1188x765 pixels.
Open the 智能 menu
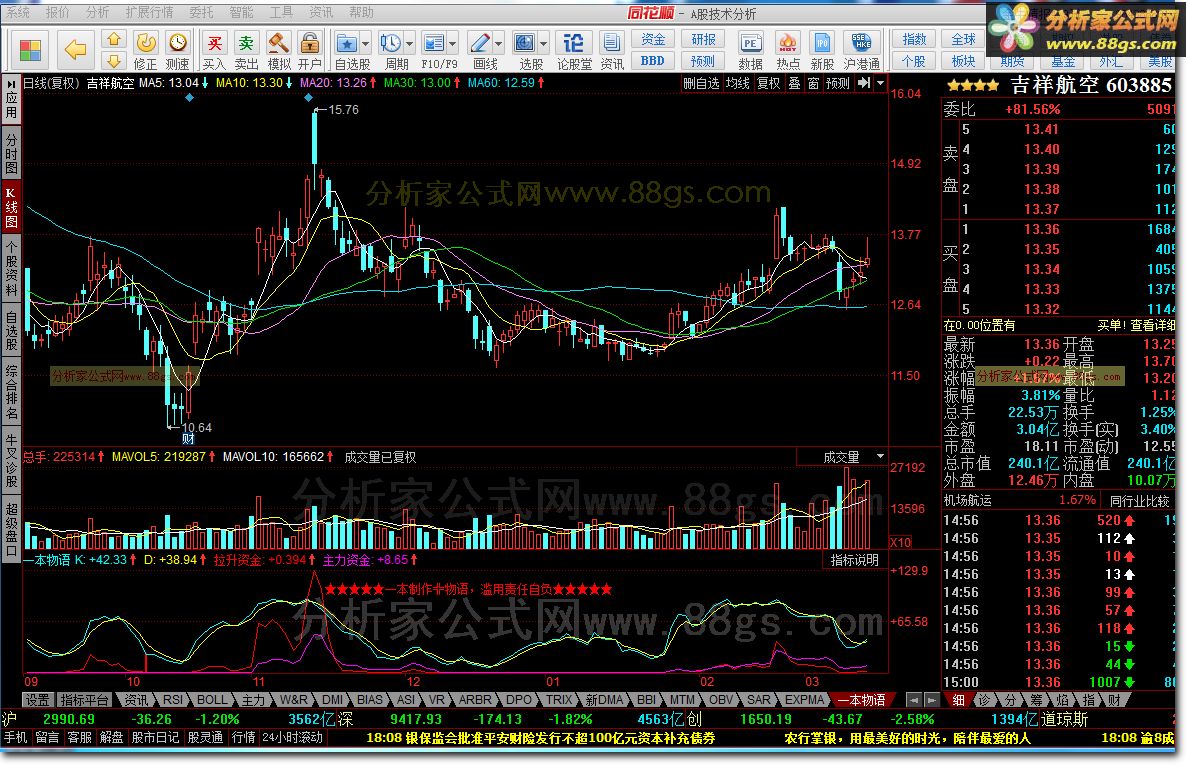(x=241, y=12)
